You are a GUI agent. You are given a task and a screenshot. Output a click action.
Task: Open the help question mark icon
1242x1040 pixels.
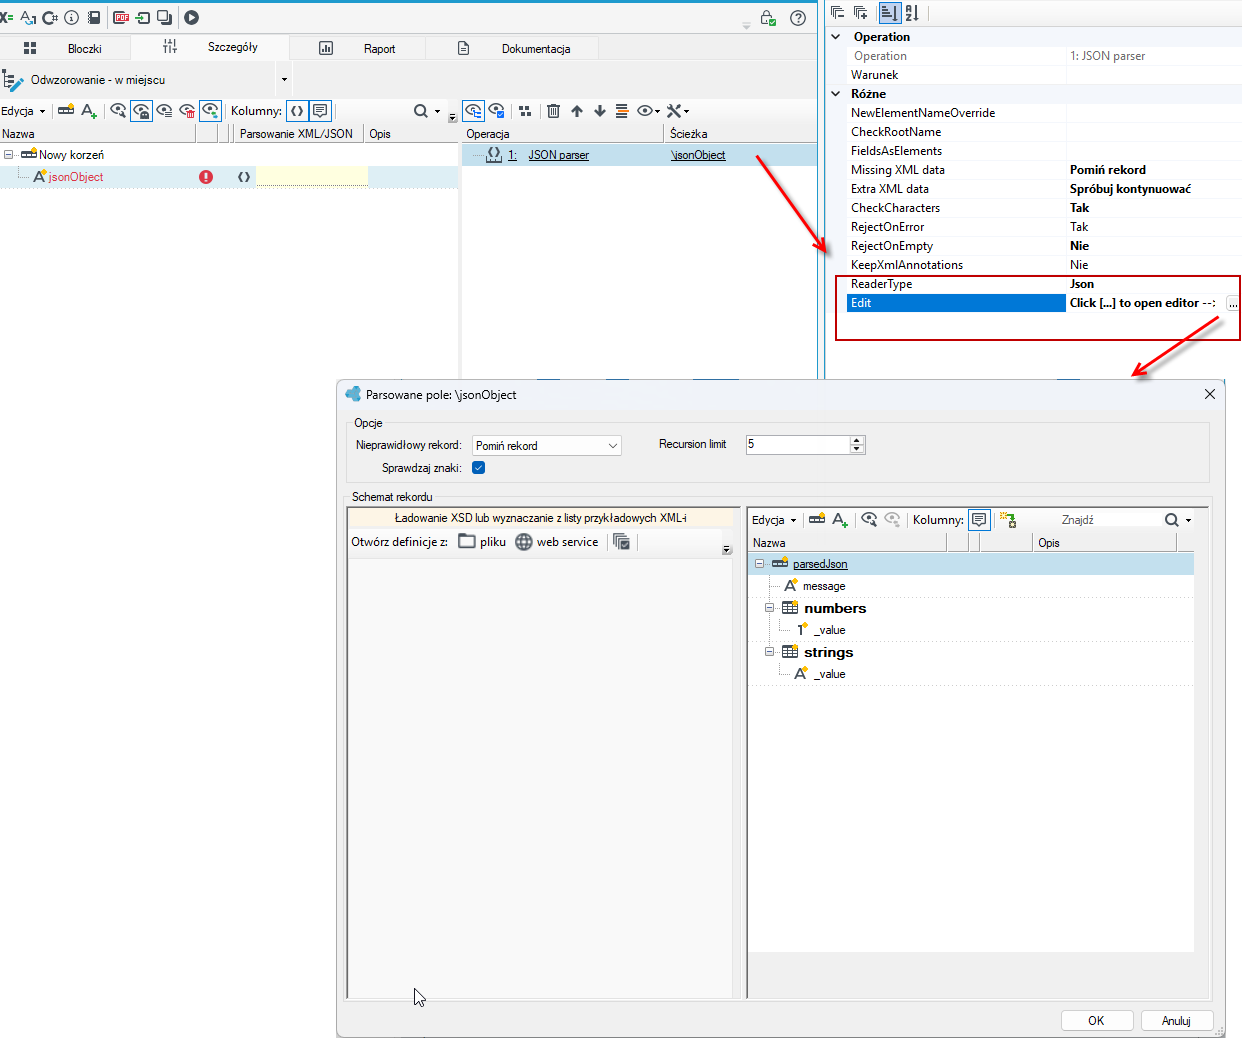[798, 18]
